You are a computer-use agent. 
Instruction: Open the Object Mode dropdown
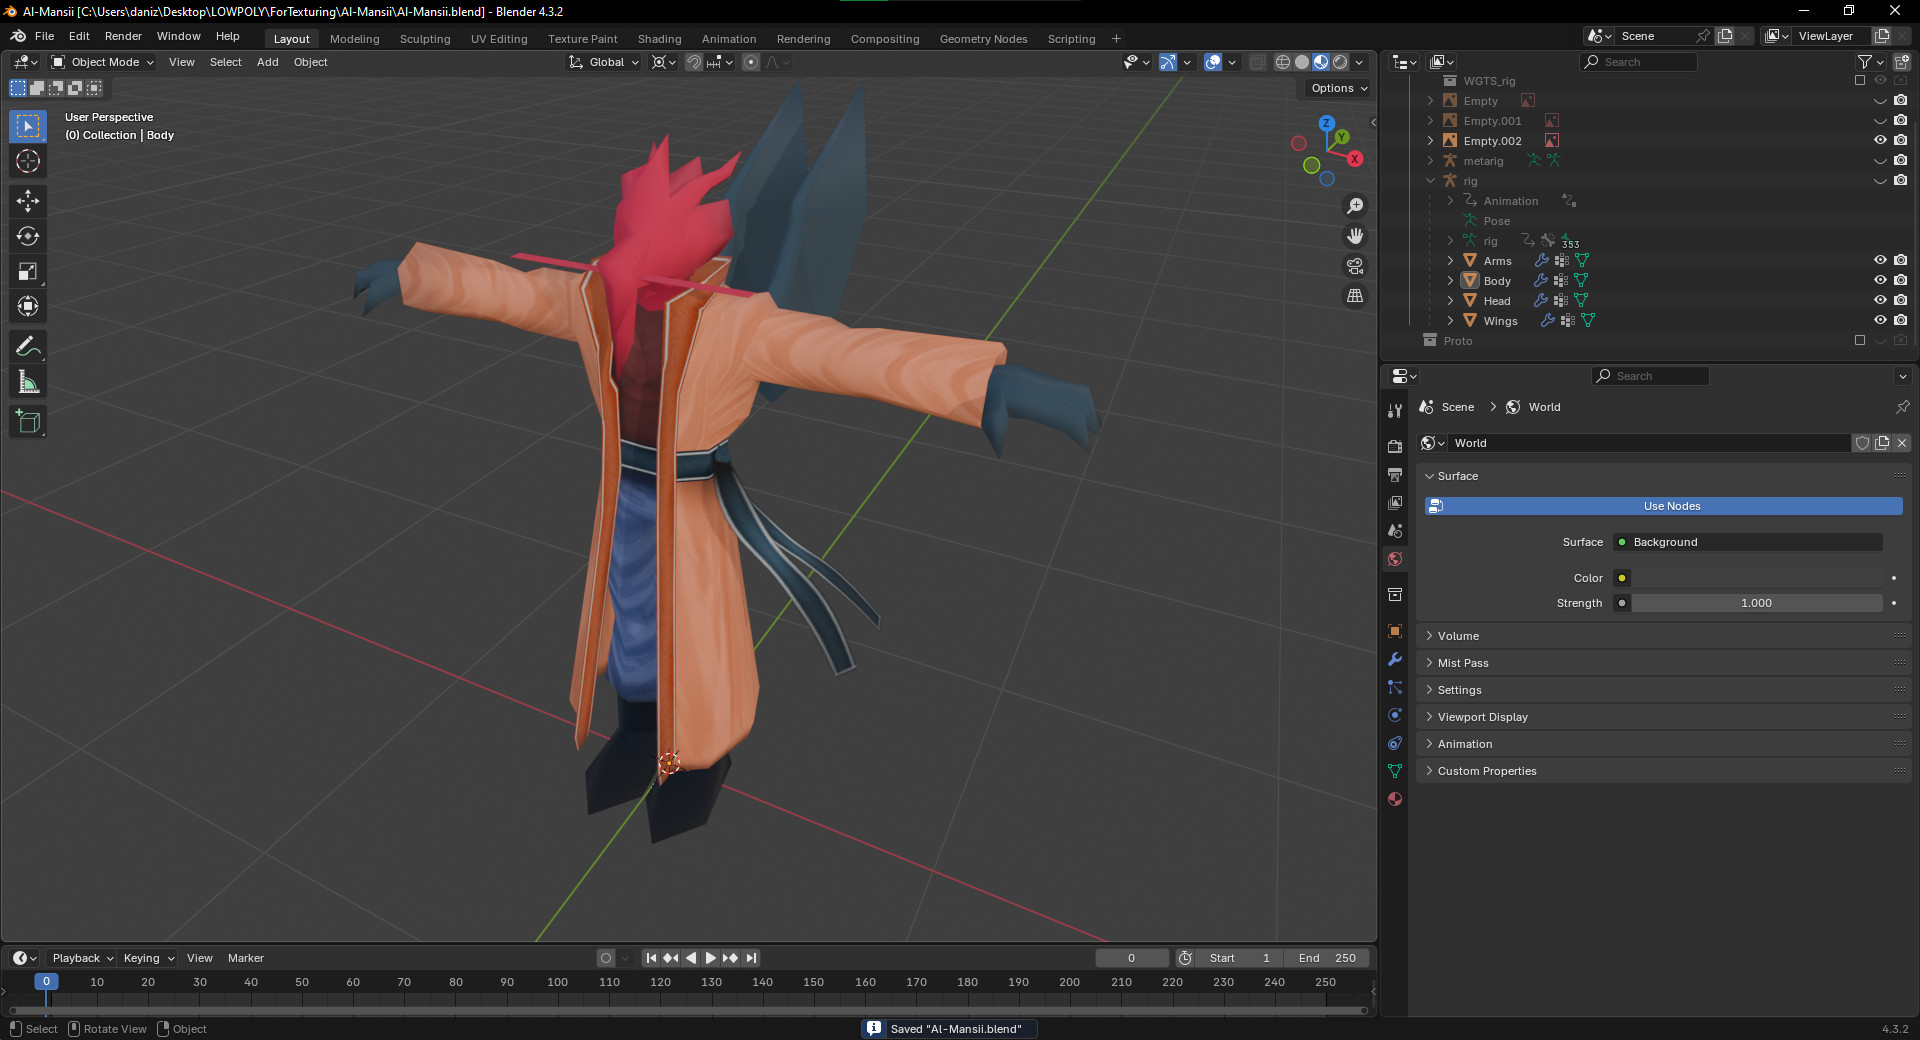[102, 62]
